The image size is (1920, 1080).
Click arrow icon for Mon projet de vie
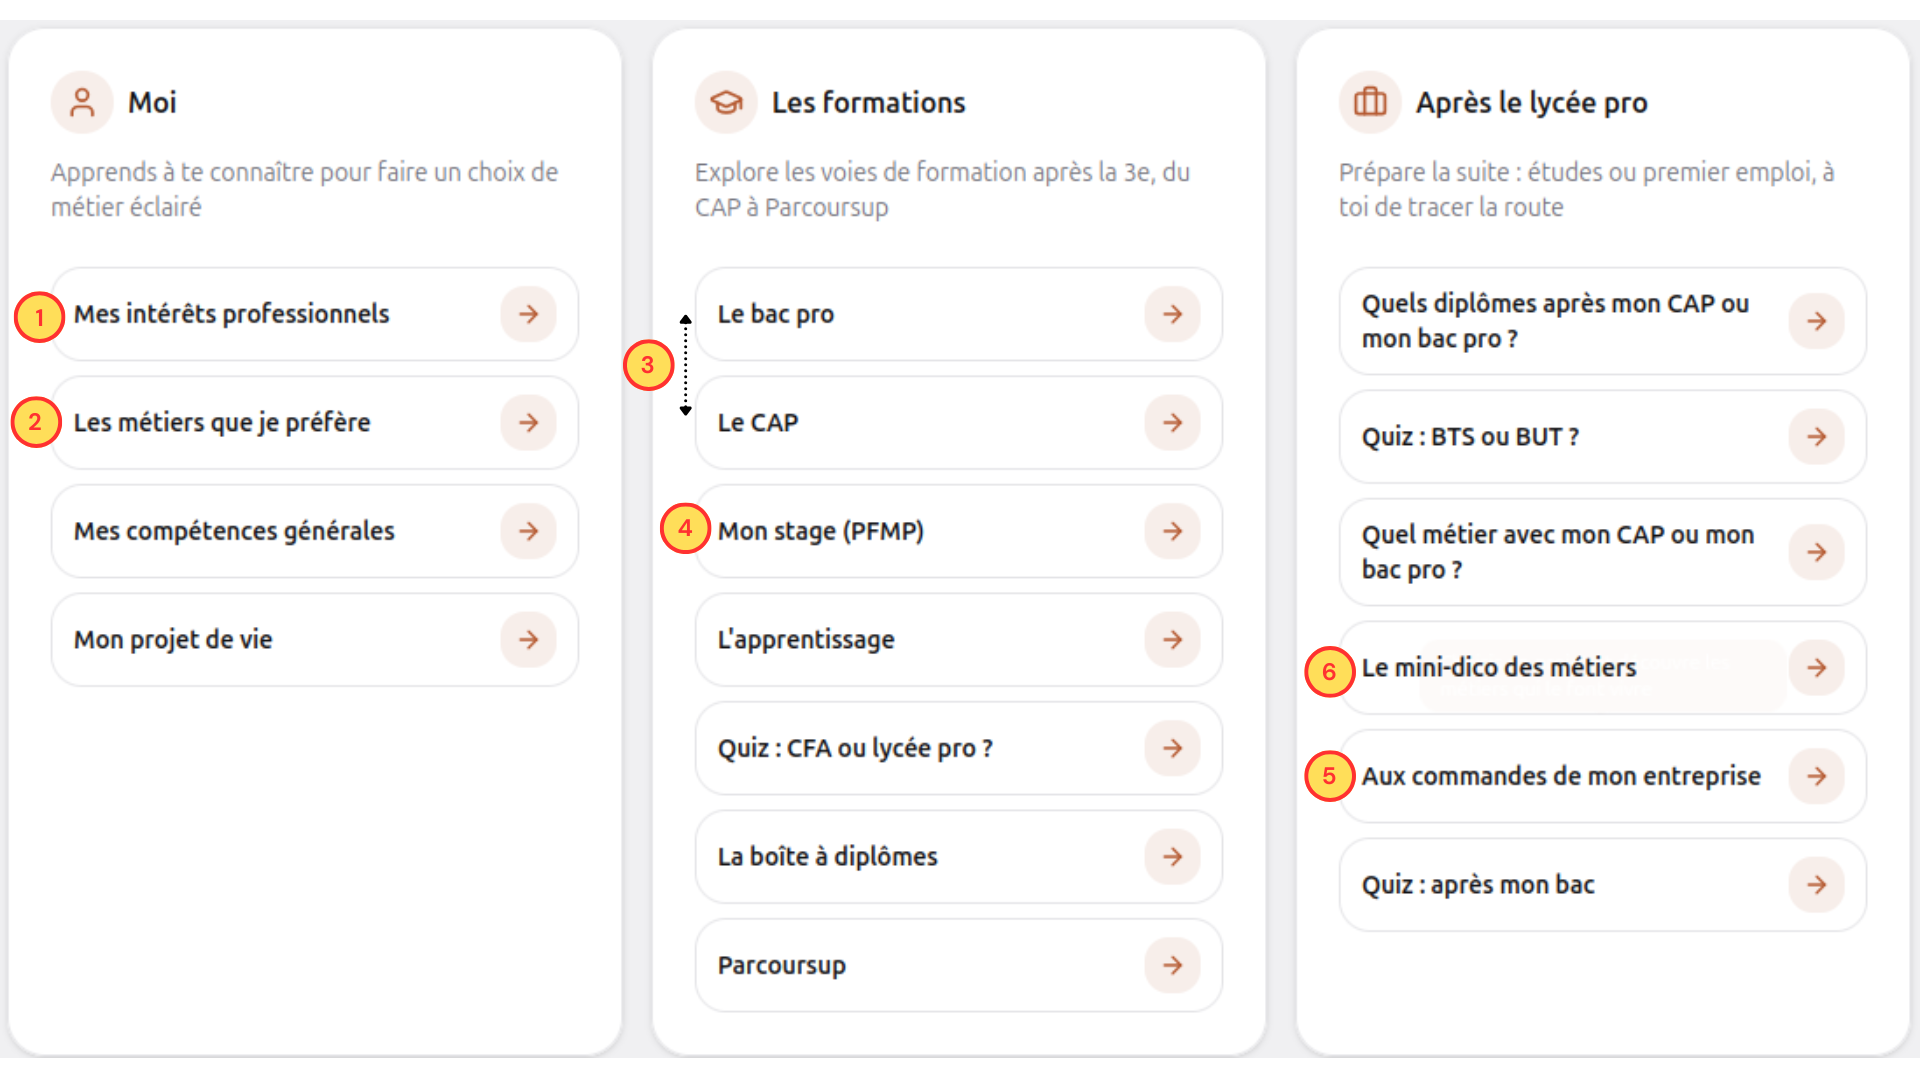pyautogui.click(x=528, y=640)
